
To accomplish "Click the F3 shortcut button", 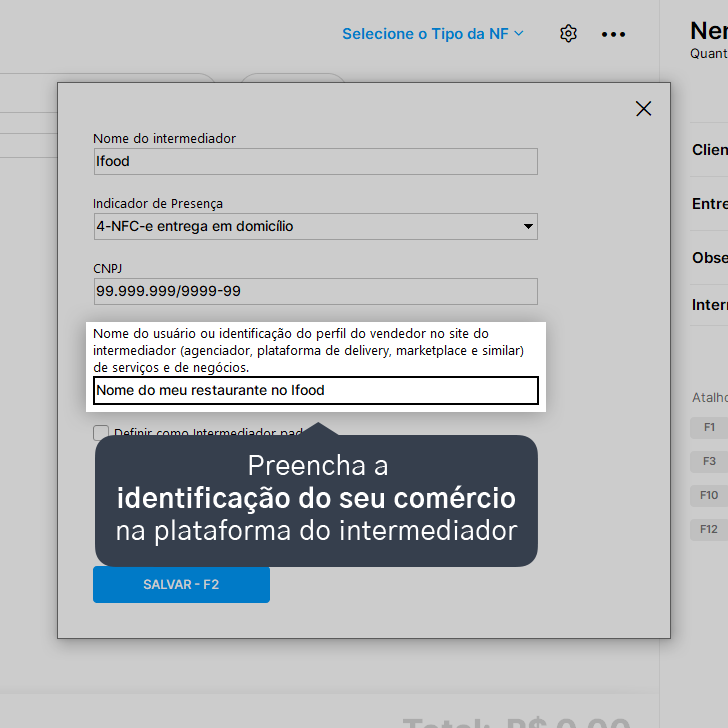I will [709, 462].
